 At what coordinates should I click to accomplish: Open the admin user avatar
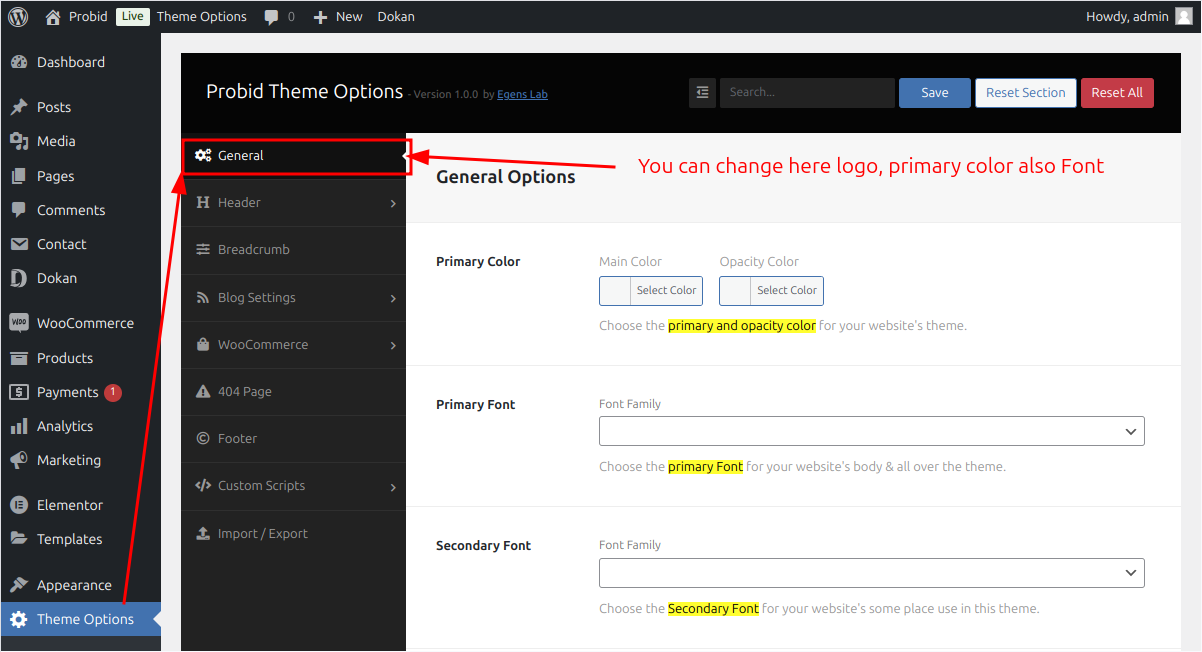click(1184, 16)
